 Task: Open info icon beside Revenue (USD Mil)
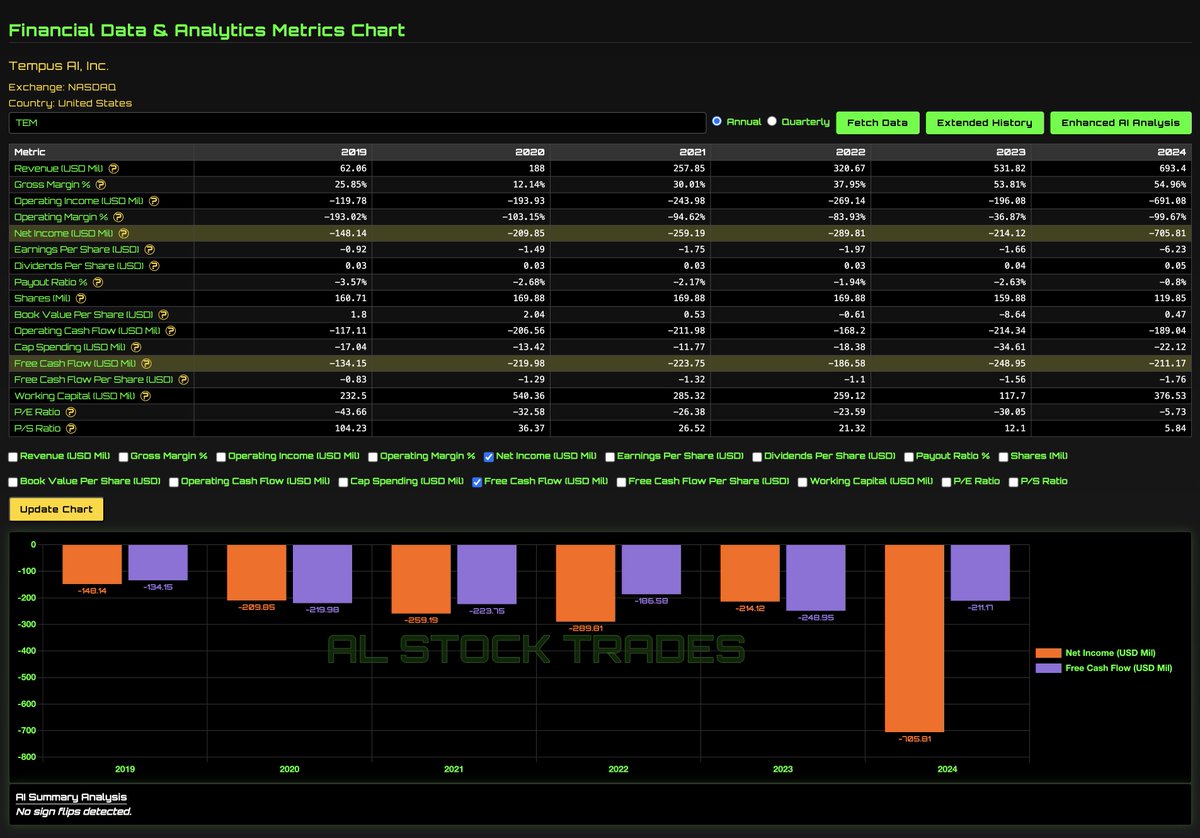coord(114,168)
